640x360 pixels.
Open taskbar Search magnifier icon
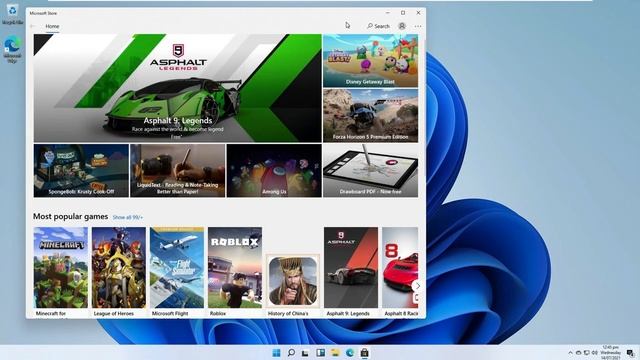point(291,353)
